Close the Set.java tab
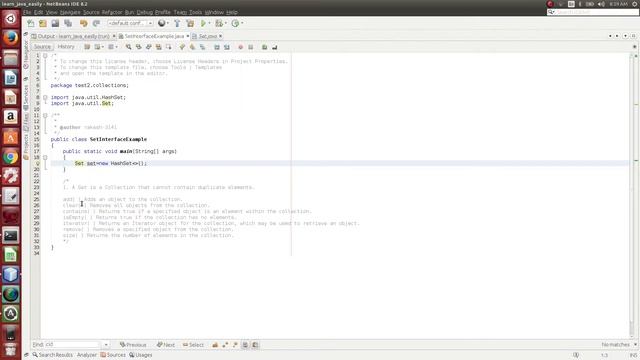Image resolution: width=640 pixels, height=360 pixels. pos(220,36)
